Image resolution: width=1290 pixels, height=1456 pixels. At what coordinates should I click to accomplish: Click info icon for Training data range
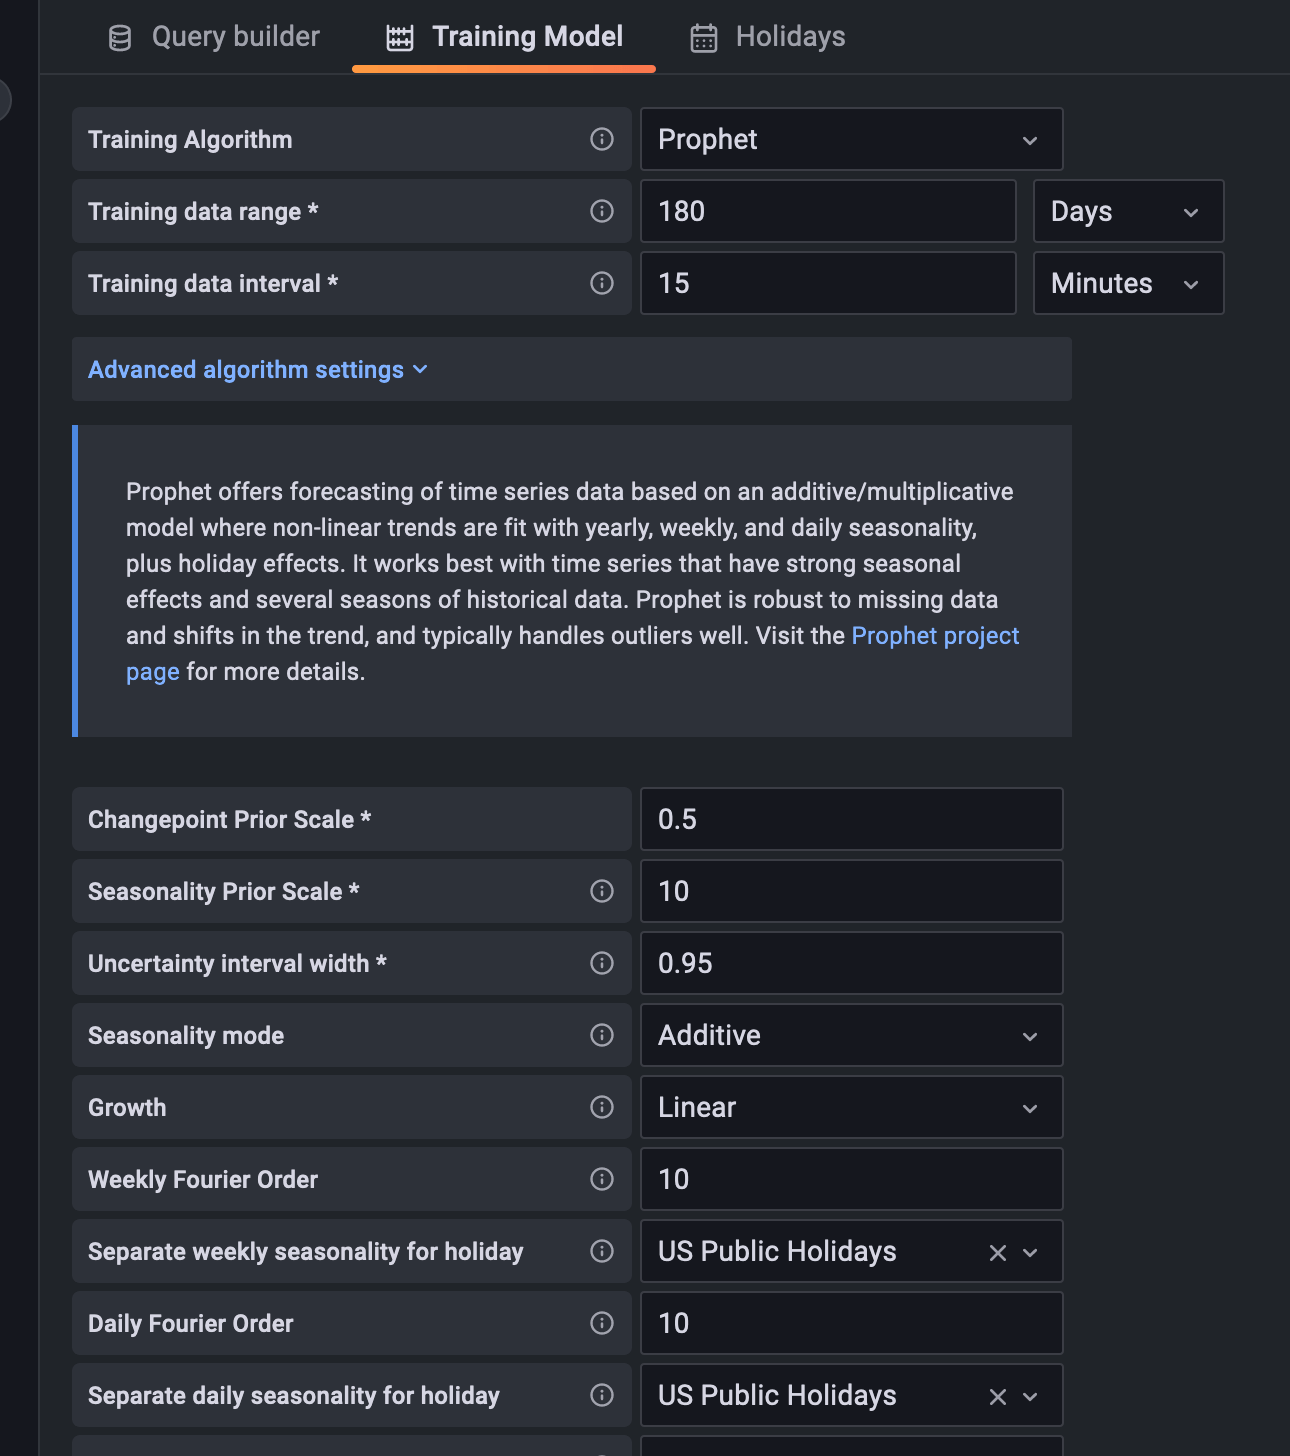click(x=601, y=211)
